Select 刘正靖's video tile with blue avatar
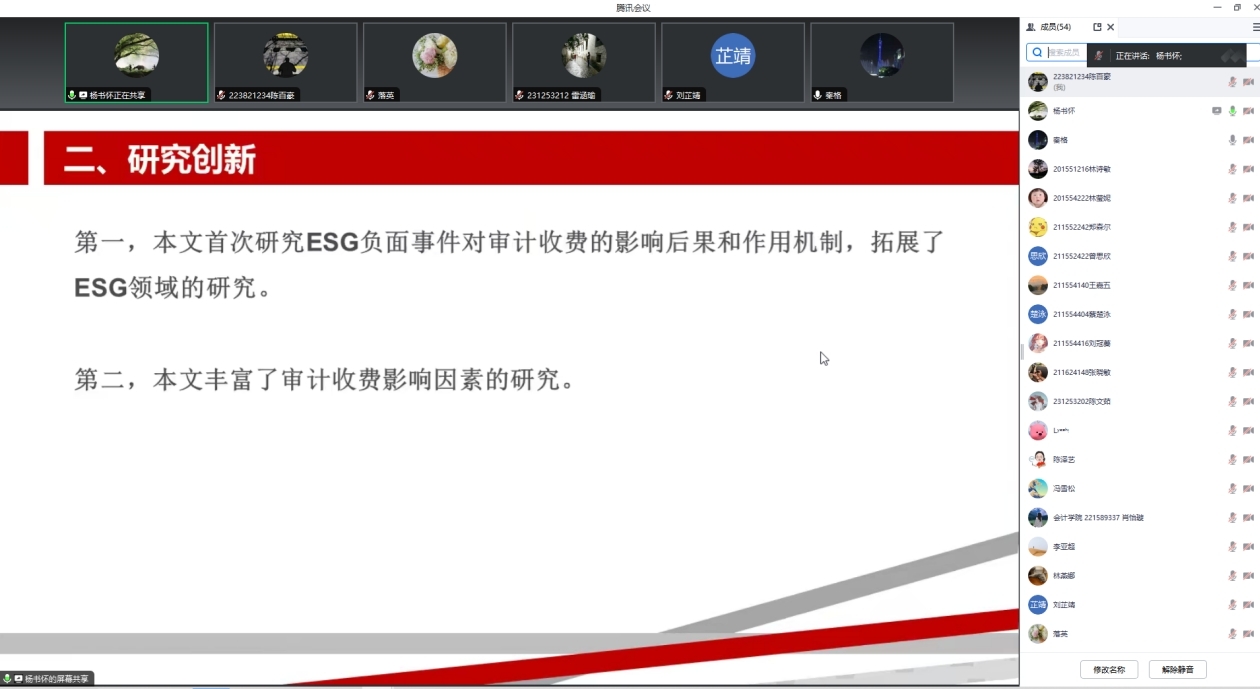This screenshot has height=689, width=1260. (732, 62)
